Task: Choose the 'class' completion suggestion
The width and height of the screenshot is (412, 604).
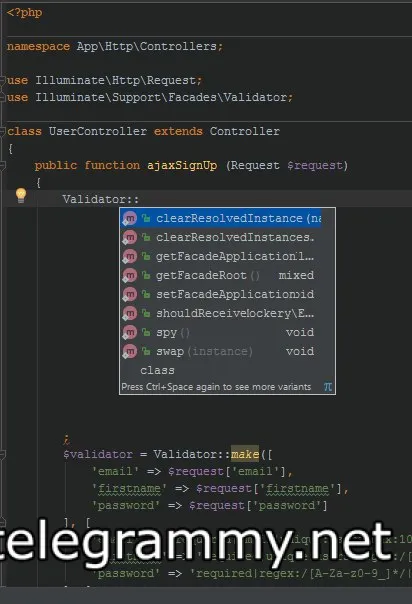Action: coord(227,370)
